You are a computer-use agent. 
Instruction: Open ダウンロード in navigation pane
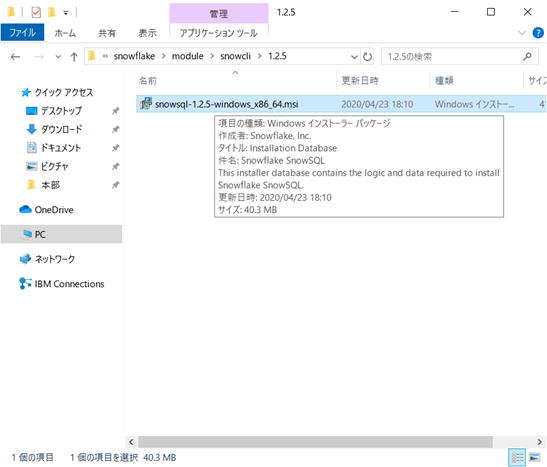[54, 129]
